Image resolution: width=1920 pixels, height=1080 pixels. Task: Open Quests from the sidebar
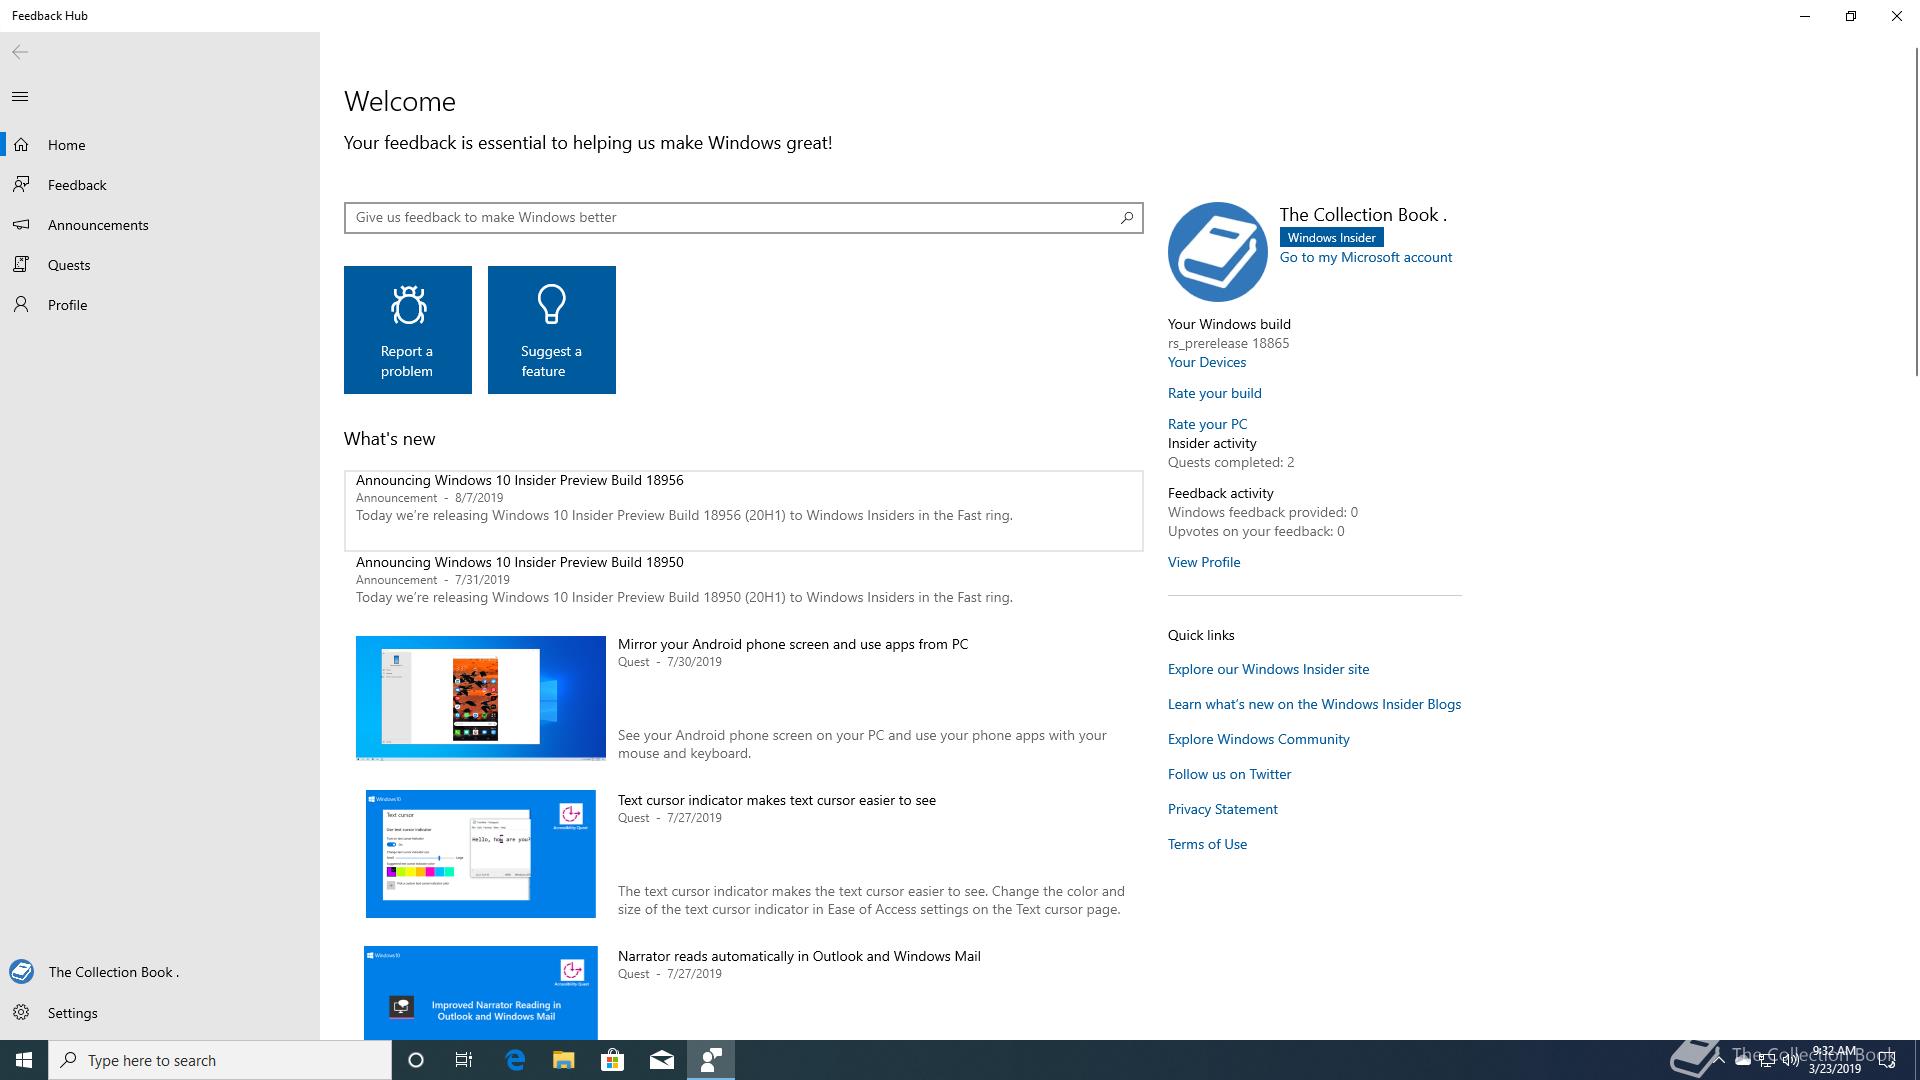[x=160, y=265]
